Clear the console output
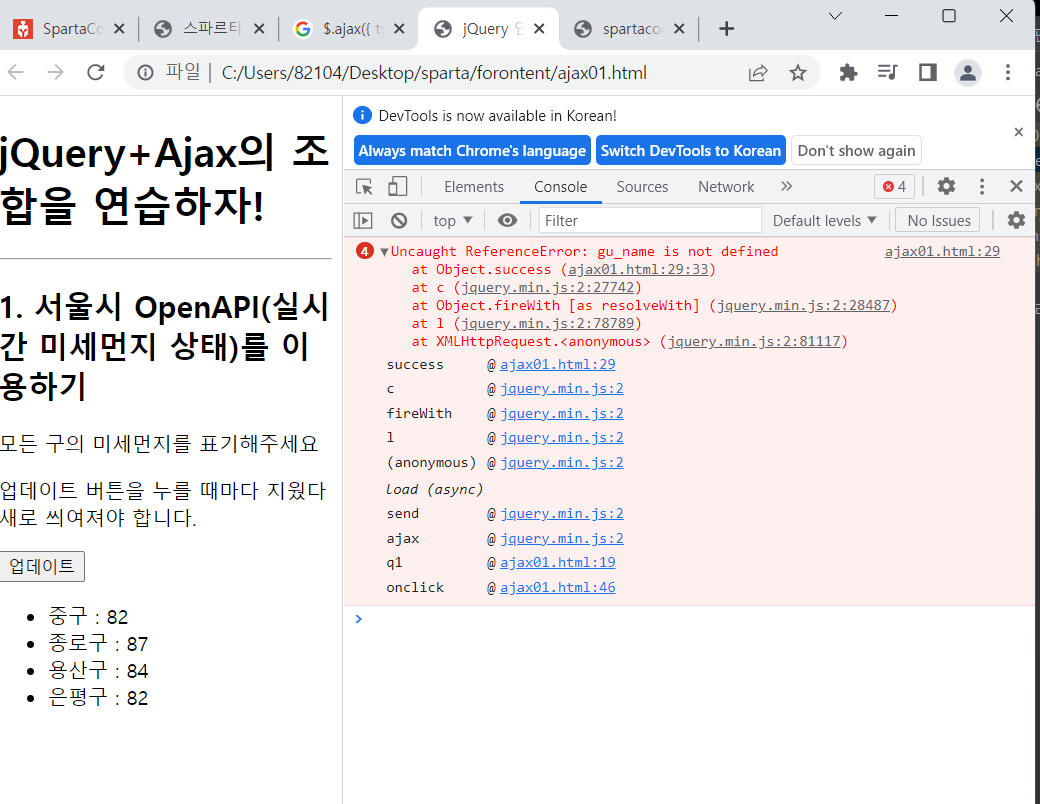 (x=399, y=220)
